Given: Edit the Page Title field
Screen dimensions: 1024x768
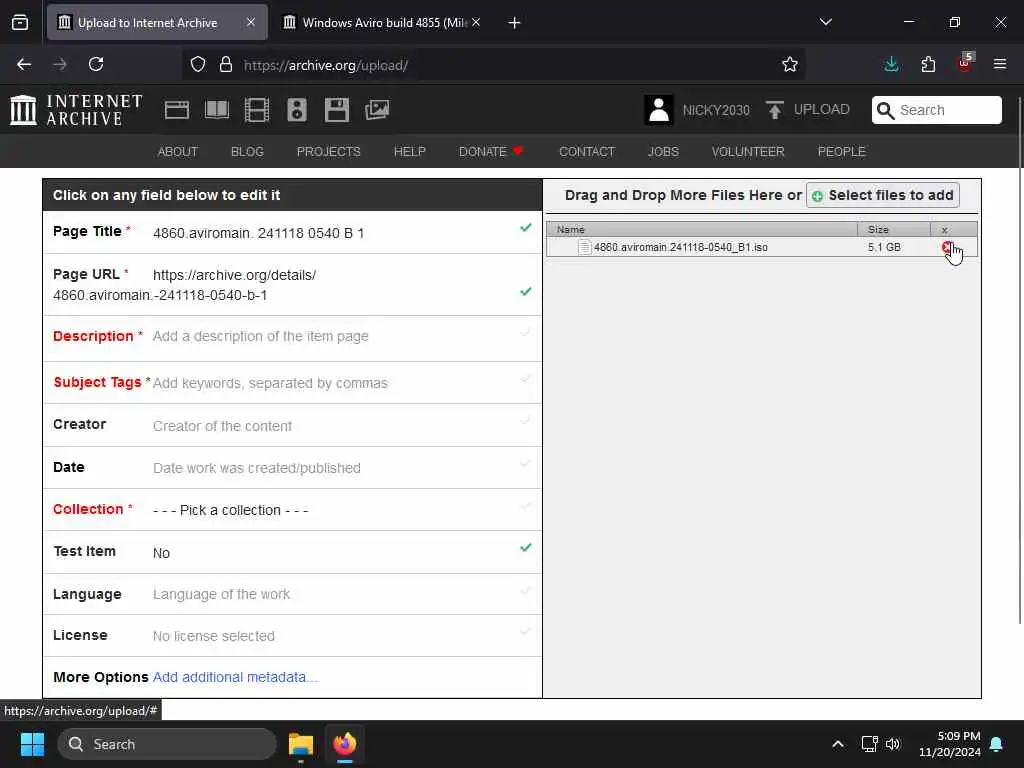Looking at the screenshot, I should pyautogui.click(x=259, y=233).
